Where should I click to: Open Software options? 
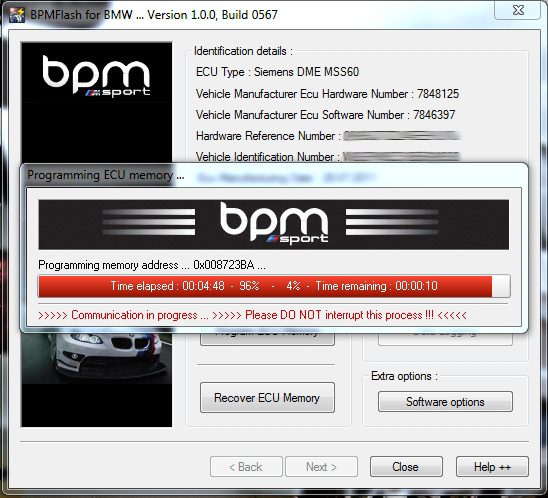(445, 402)
